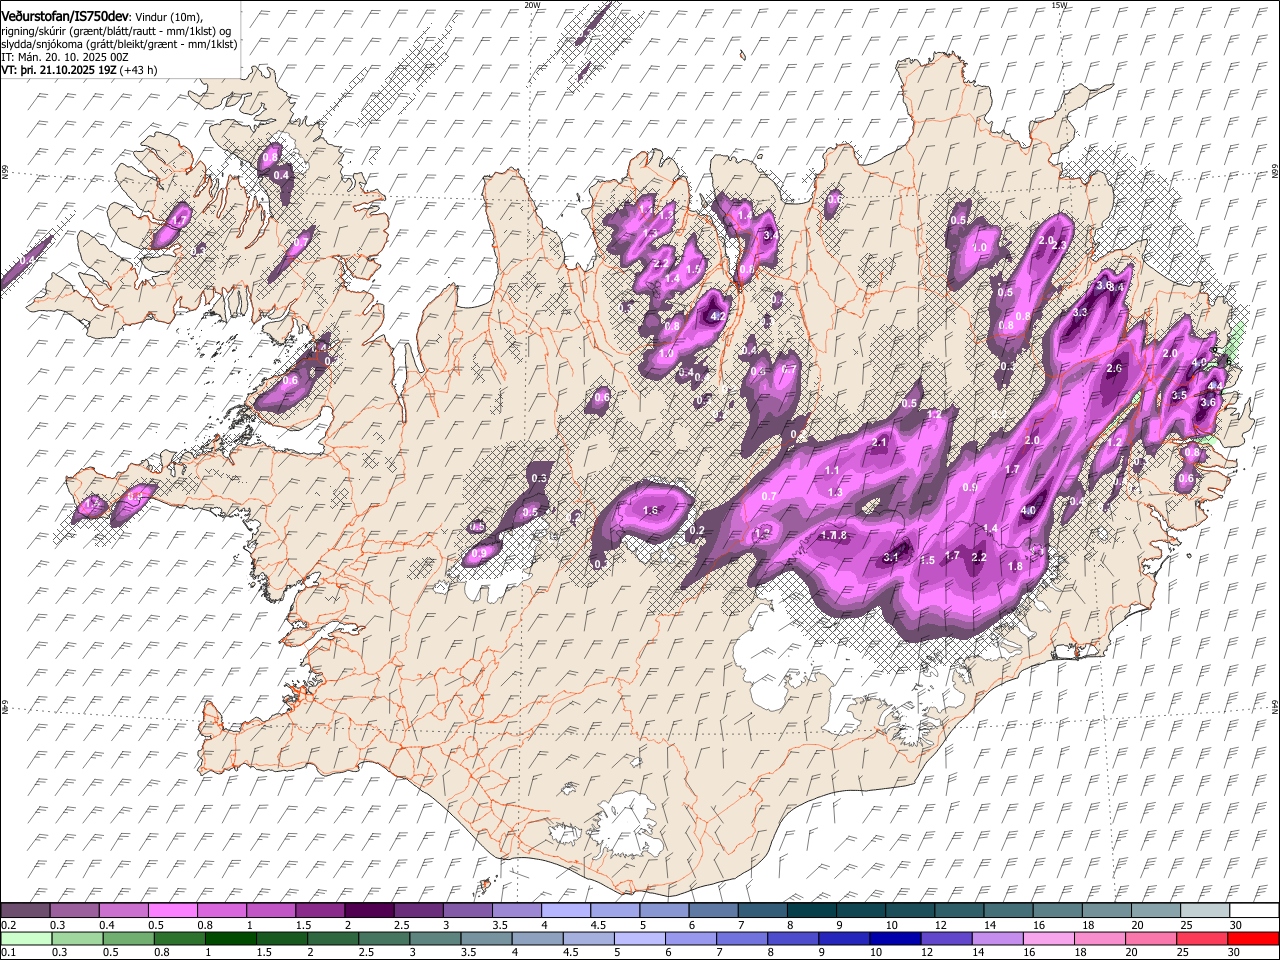This screenshot has width=1280, height=960.
Task: Click the 10 deep blue swatch, bottom legend row
Action: tap(895, 938)
